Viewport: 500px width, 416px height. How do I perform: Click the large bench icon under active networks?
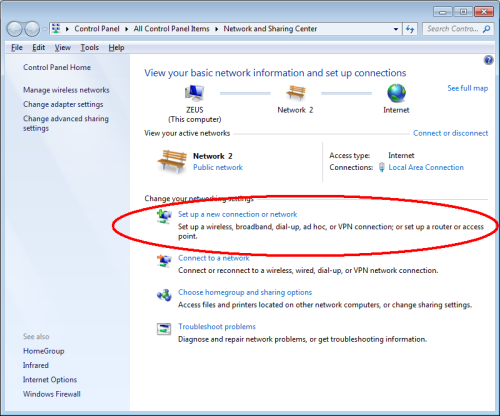(172, 162)
